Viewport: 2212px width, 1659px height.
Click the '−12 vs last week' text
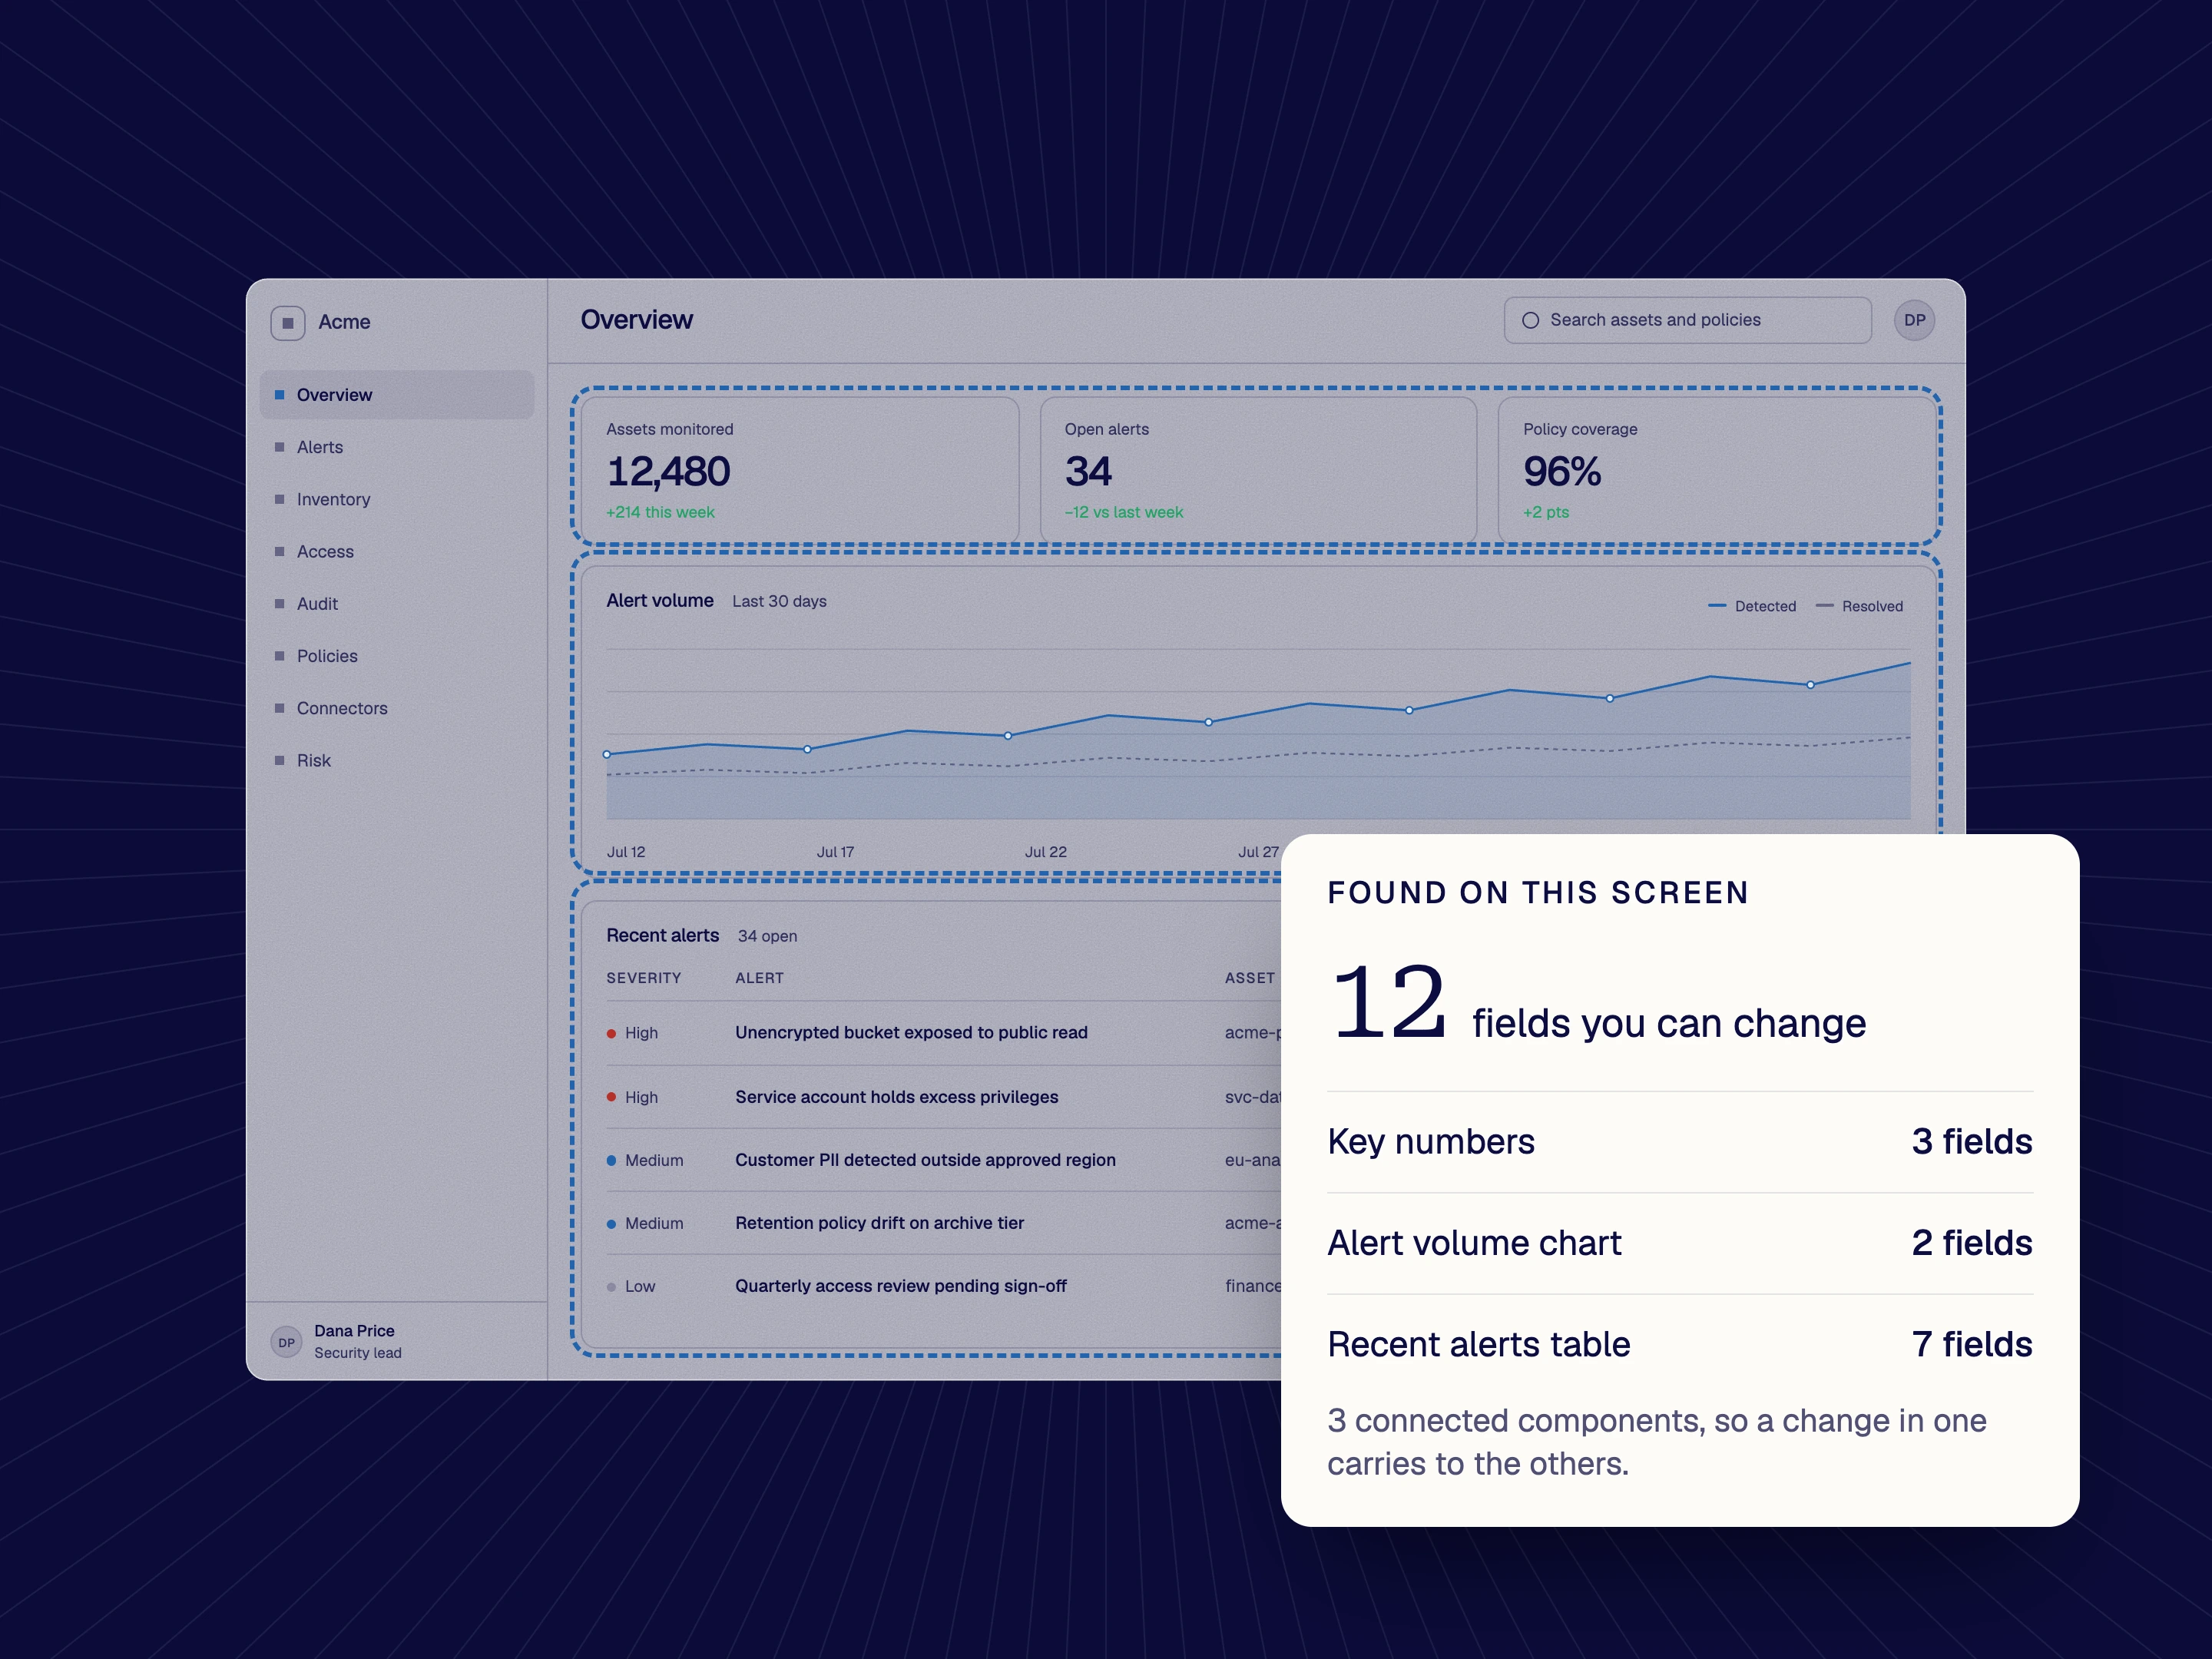[x=1123, y=512]
